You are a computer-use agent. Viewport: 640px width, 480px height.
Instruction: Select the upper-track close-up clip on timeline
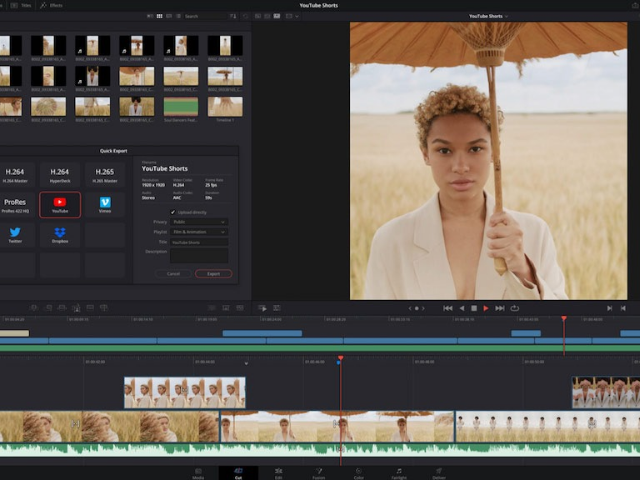(184, 393)
